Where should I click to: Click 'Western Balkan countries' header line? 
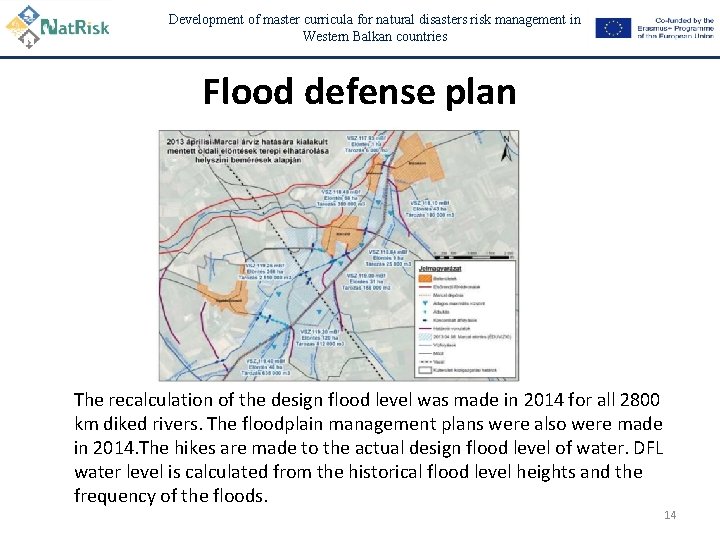(x=375, y=36)
